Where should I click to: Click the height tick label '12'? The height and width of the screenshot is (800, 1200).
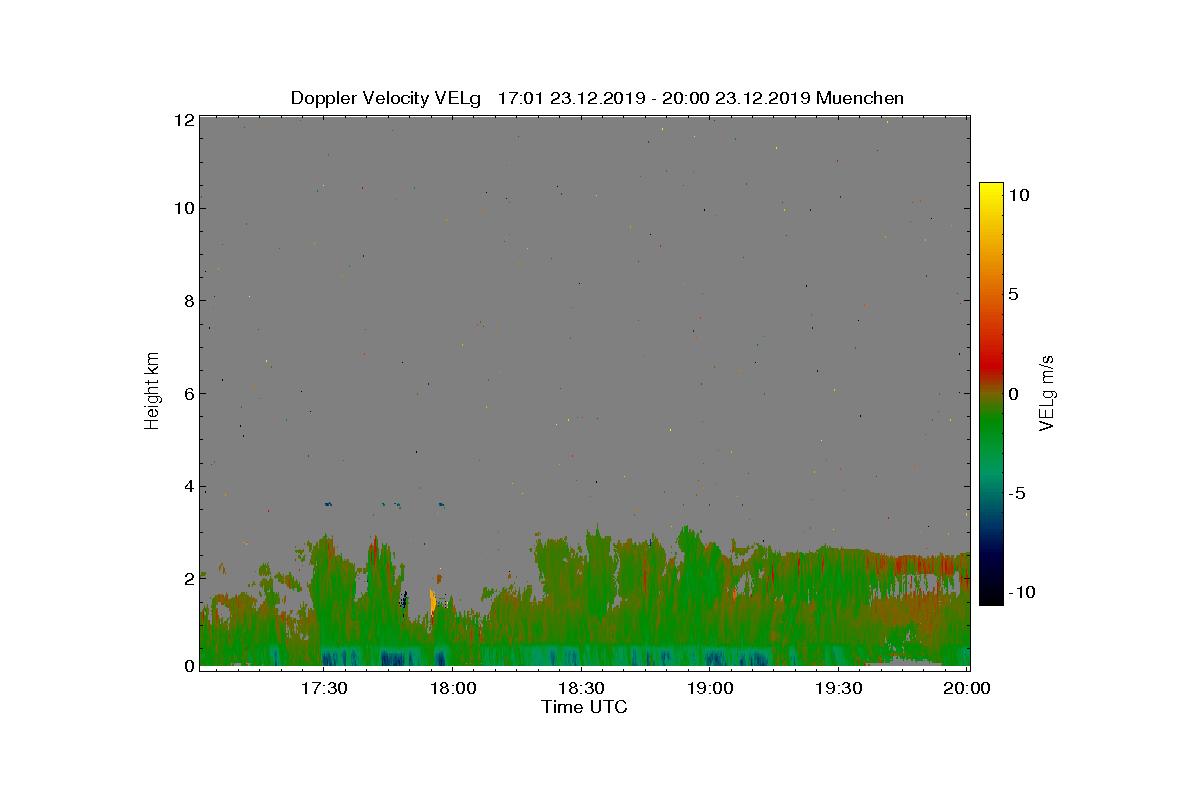pyautogui.click(x=183, y=120)
